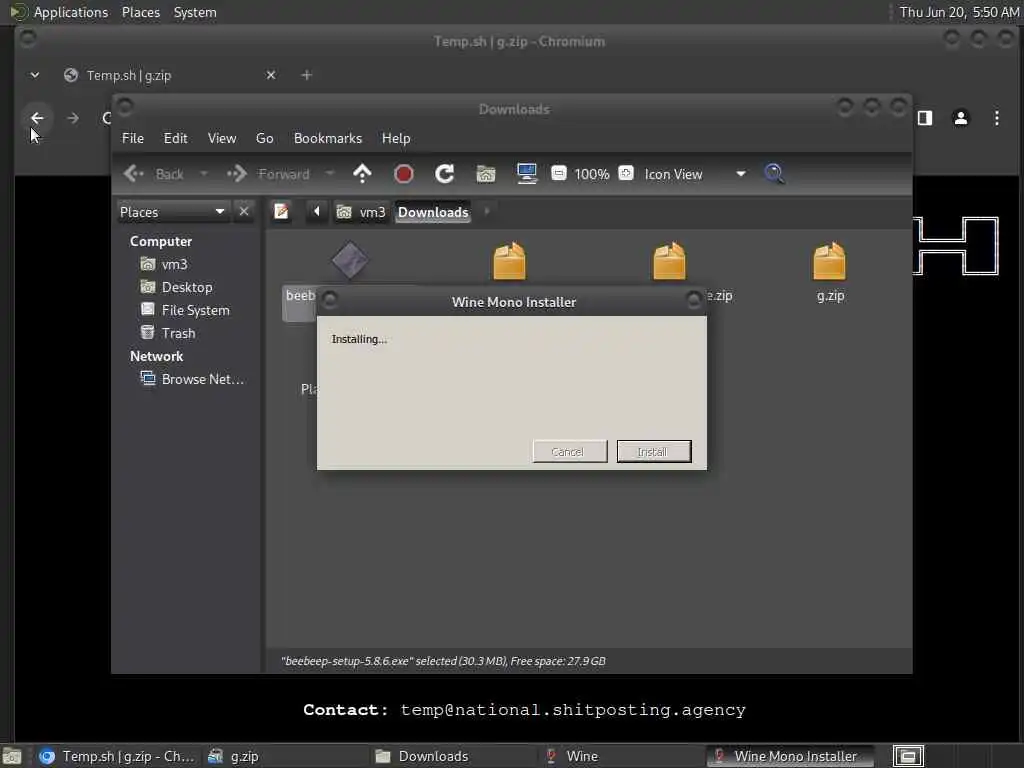Viewport: 1024px width, 768px height.
Task: Select the second zip archive icon
Action: click(509, 261)
